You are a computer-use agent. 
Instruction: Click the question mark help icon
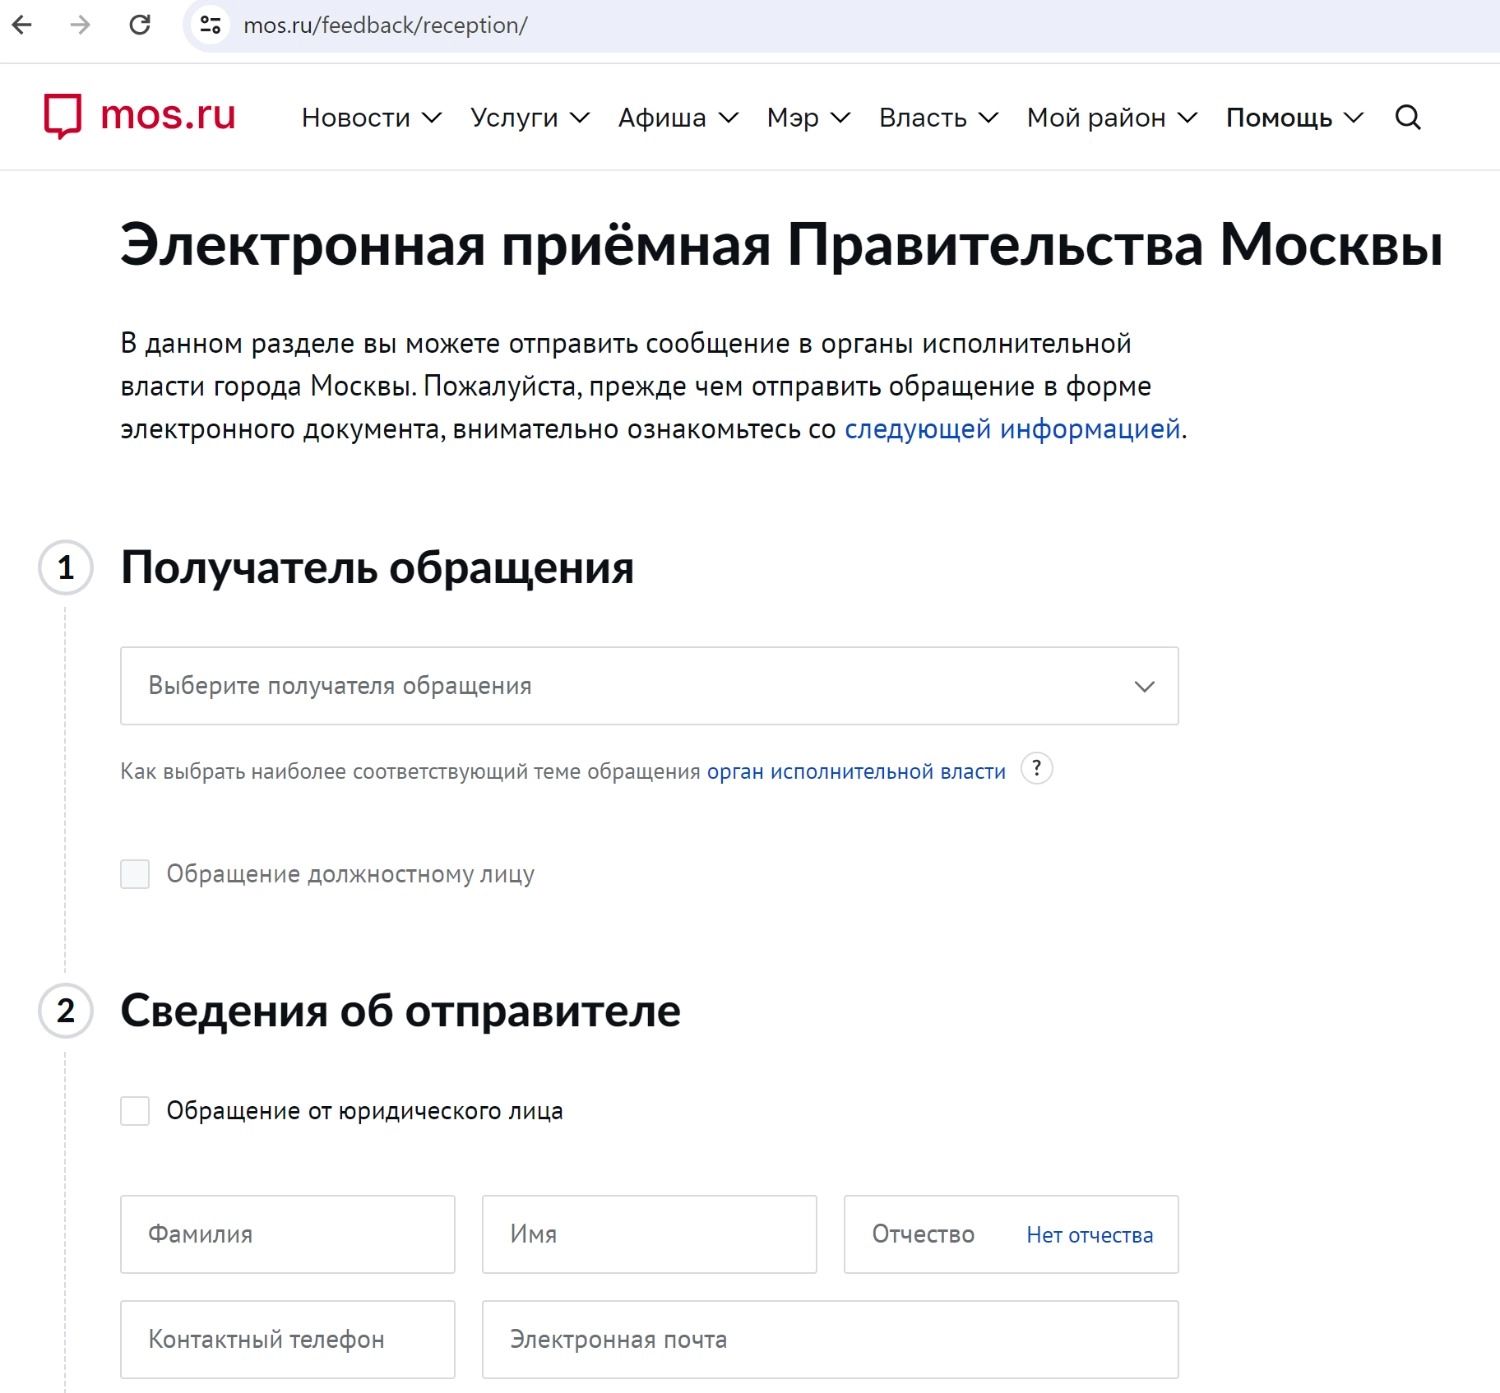point(1036,769)
